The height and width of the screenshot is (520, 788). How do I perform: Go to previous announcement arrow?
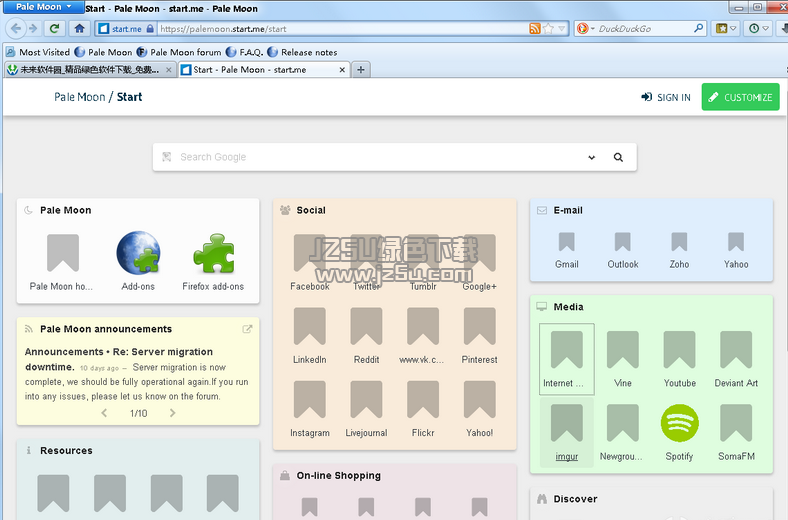pyautogui.click(x=105, y=413)
